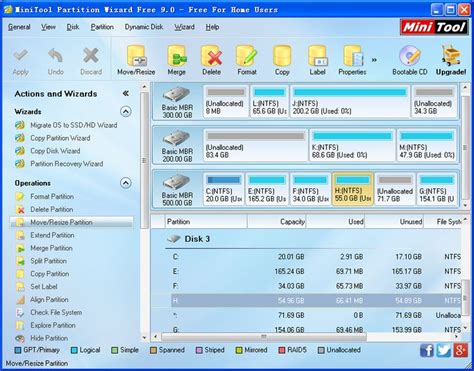474x371 pixels.
Task: Click the Upgrade! cart icon
Action: point(451,56)
